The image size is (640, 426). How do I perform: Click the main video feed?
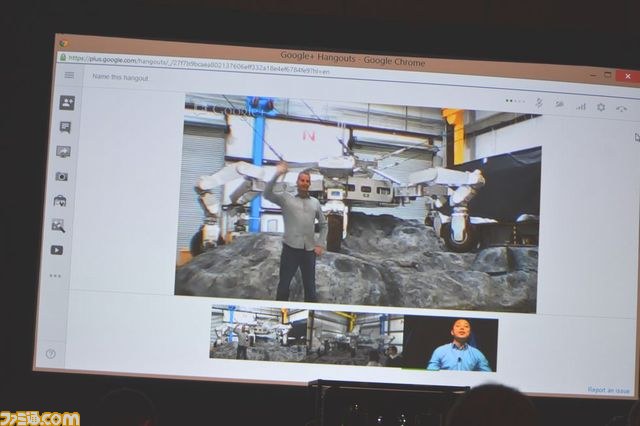tap(358, 204)
